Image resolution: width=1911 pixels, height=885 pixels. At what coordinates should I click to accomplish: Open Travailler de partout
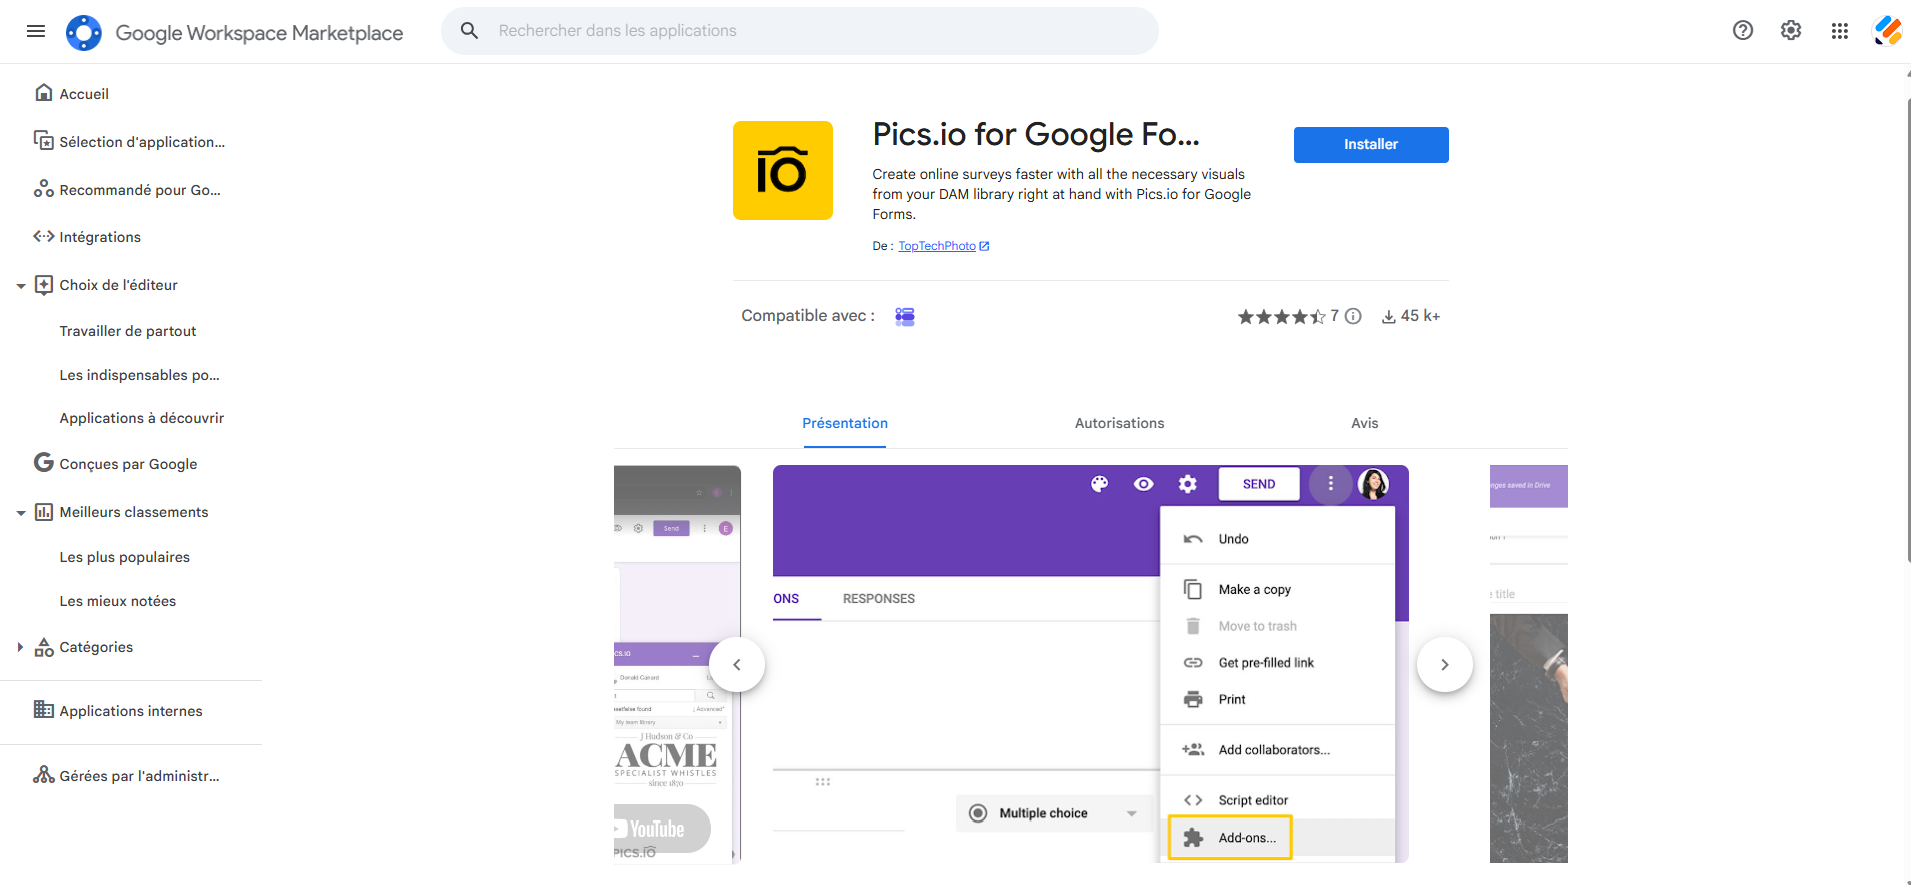[128, 331]
